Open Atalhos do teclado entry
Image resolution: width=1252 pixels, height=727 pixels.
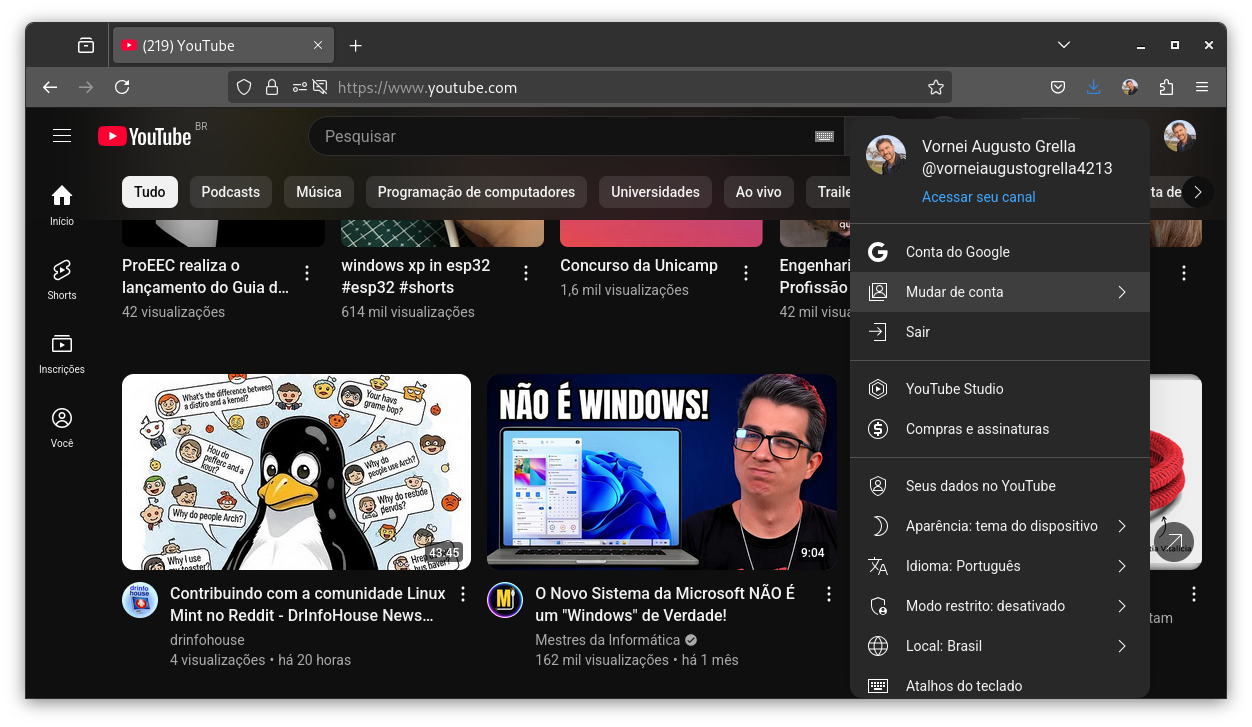(x=1000, y=686)
